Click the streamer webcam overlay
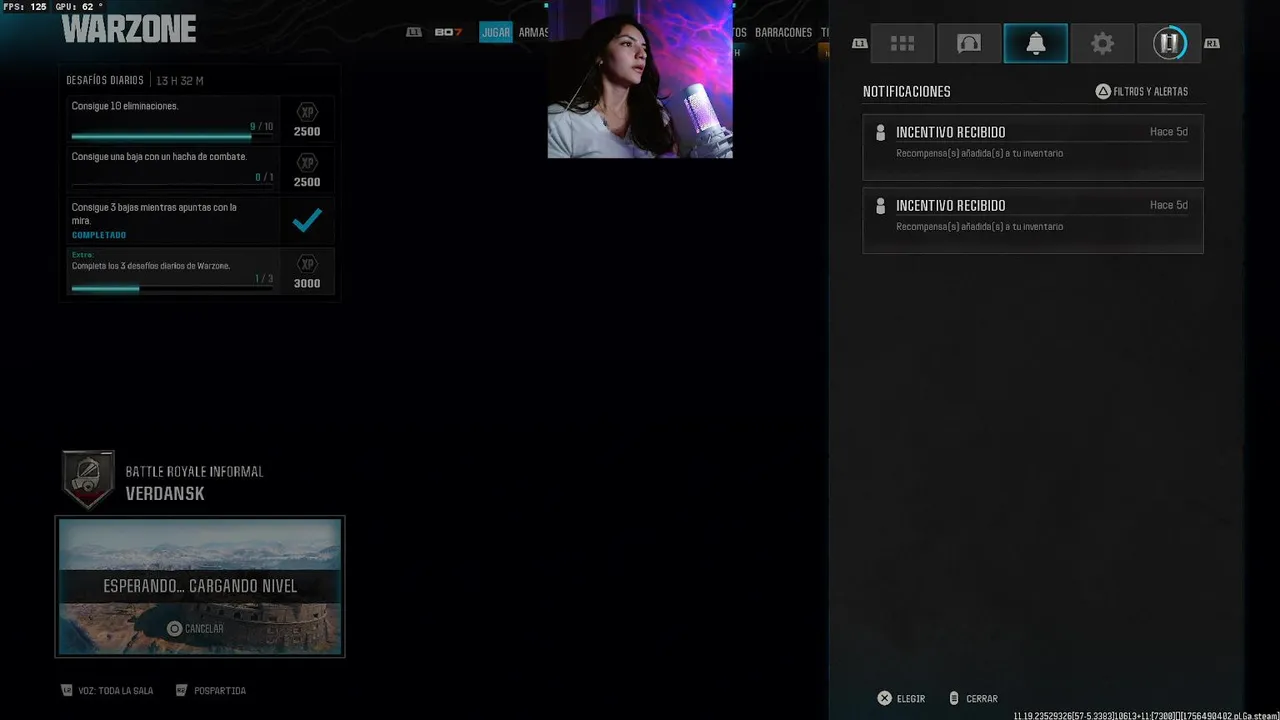 tap(640, 79)
